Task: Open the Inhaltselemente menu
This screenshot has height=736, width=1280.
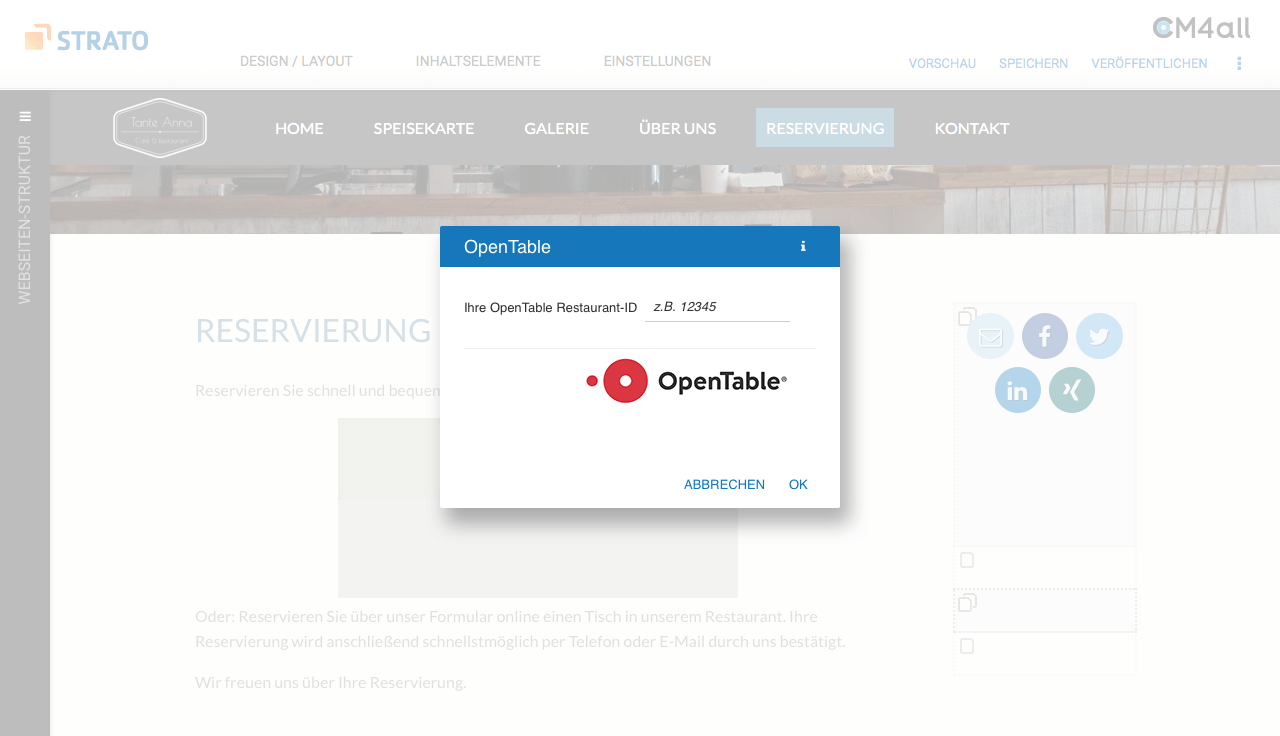Action: coord(478,61)
